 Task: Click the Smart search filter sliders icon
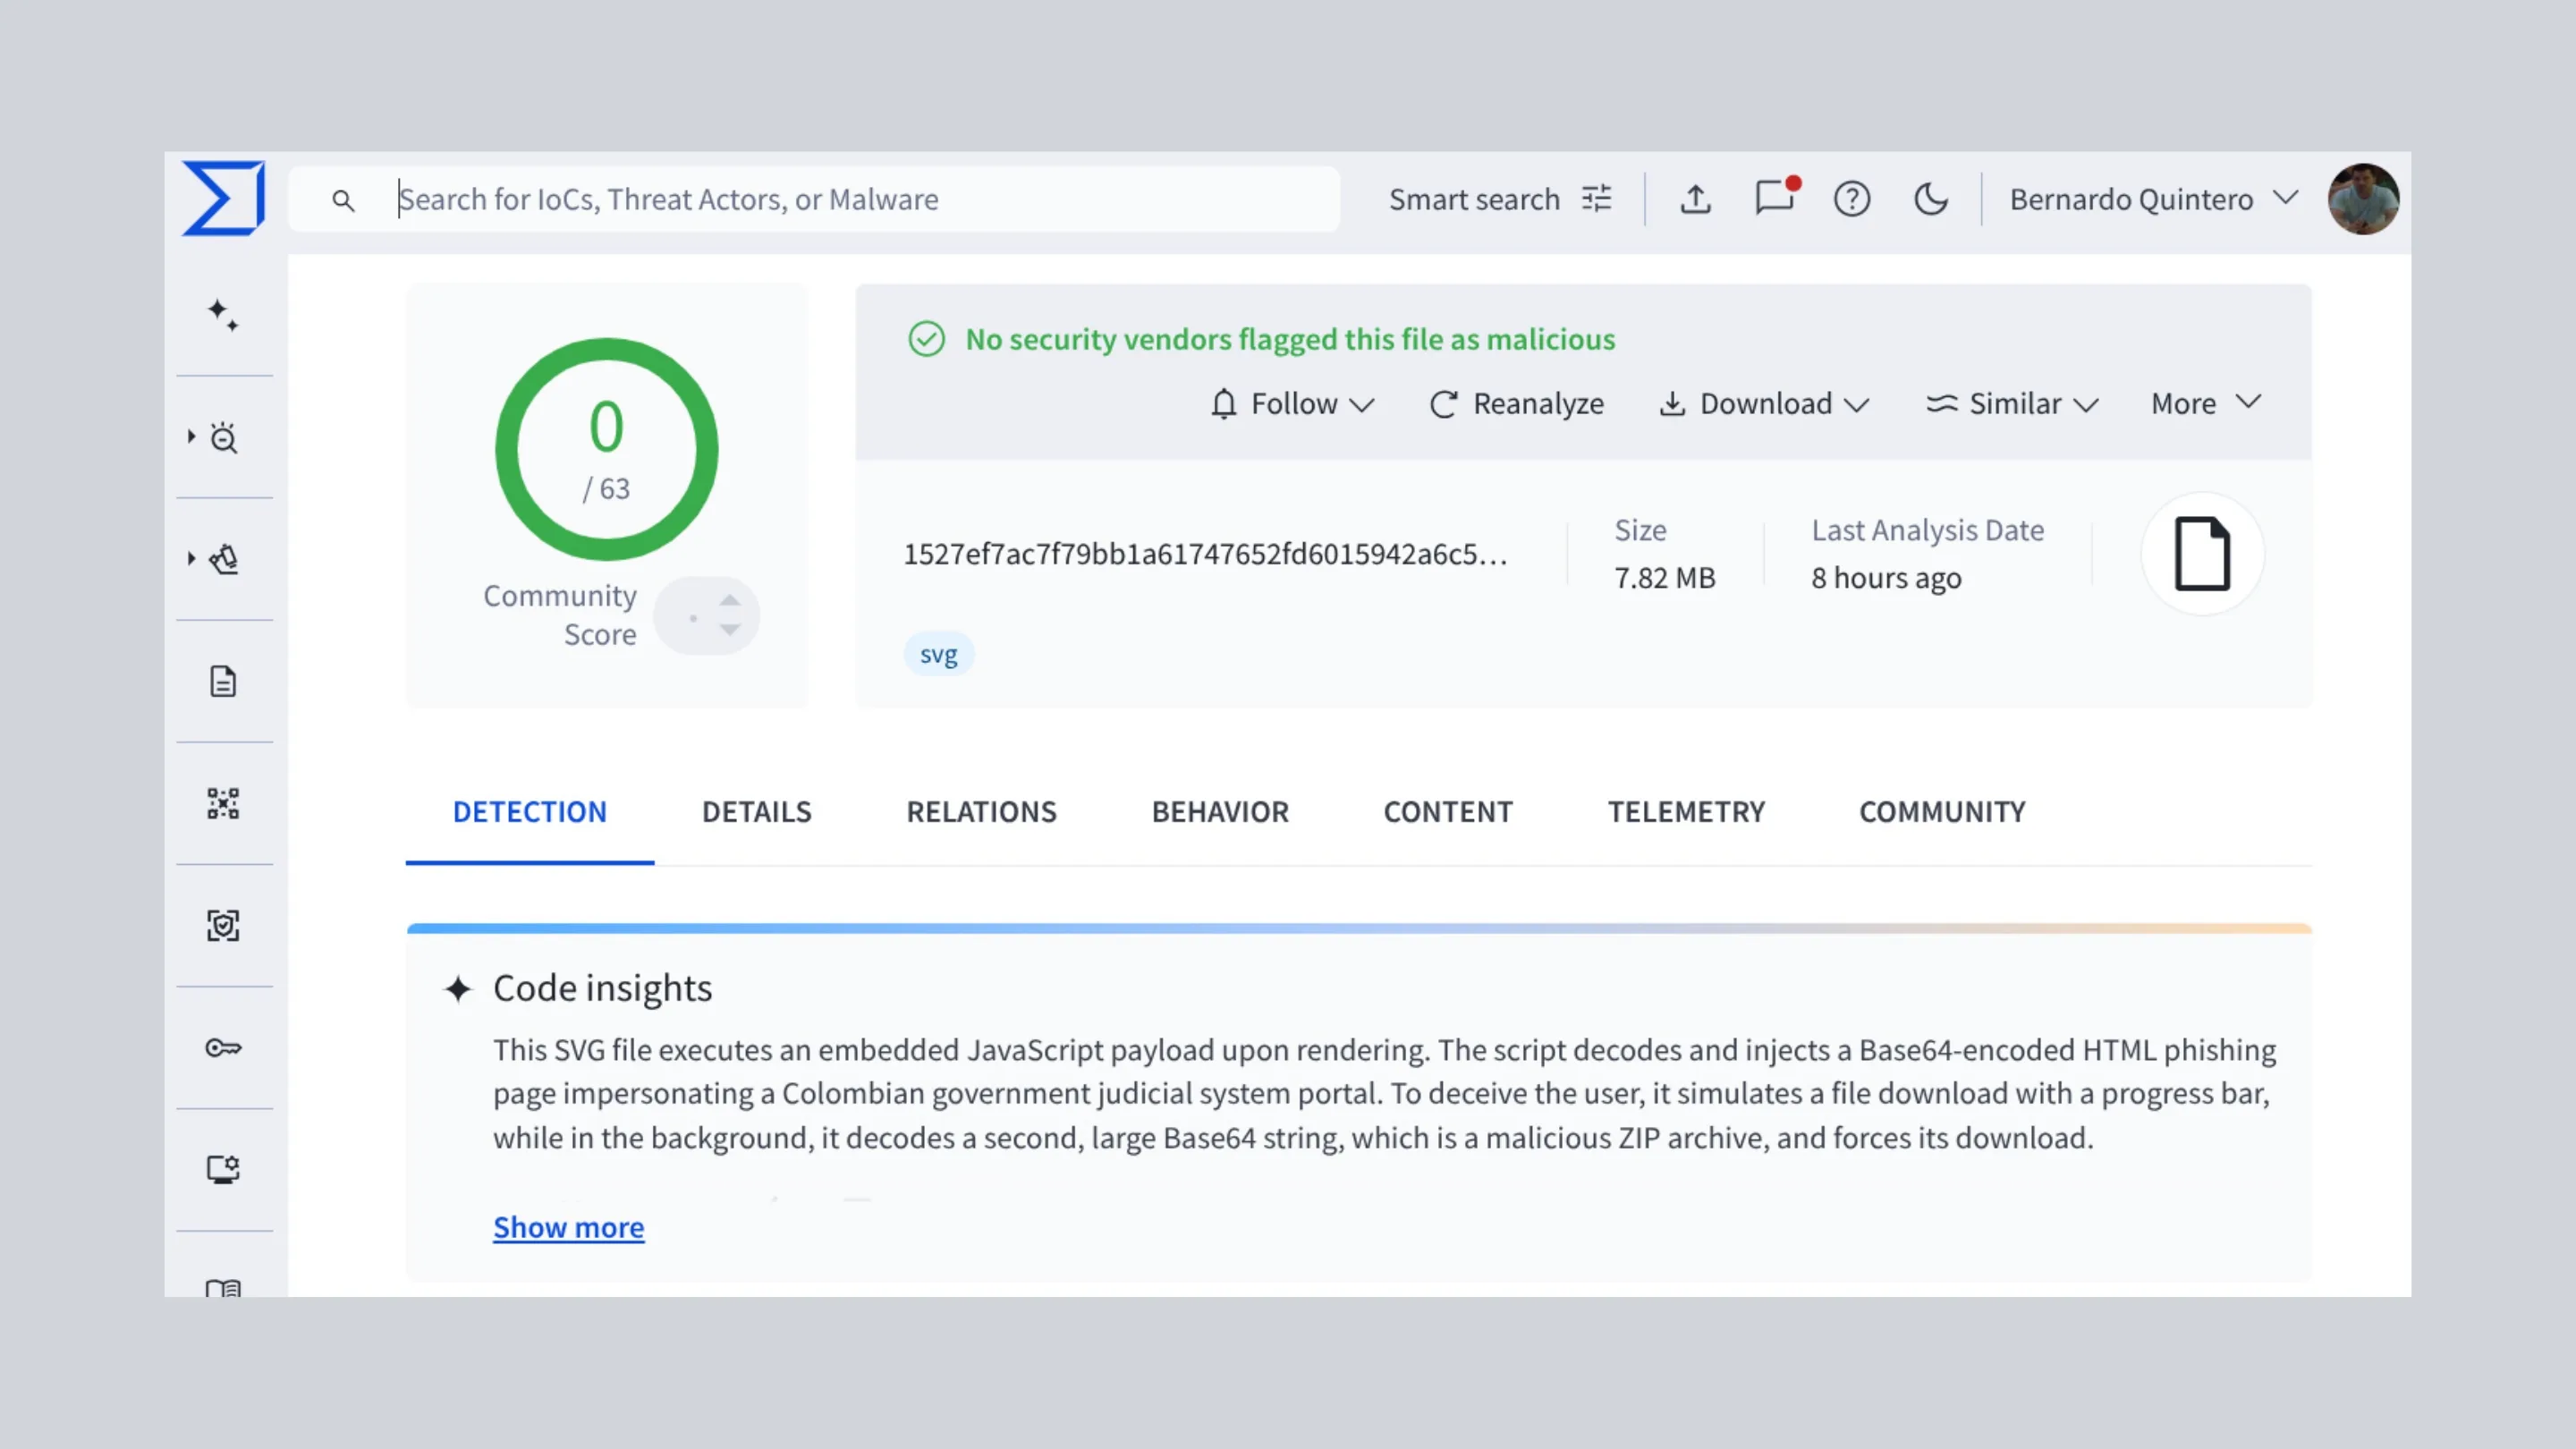(1597, 199)
